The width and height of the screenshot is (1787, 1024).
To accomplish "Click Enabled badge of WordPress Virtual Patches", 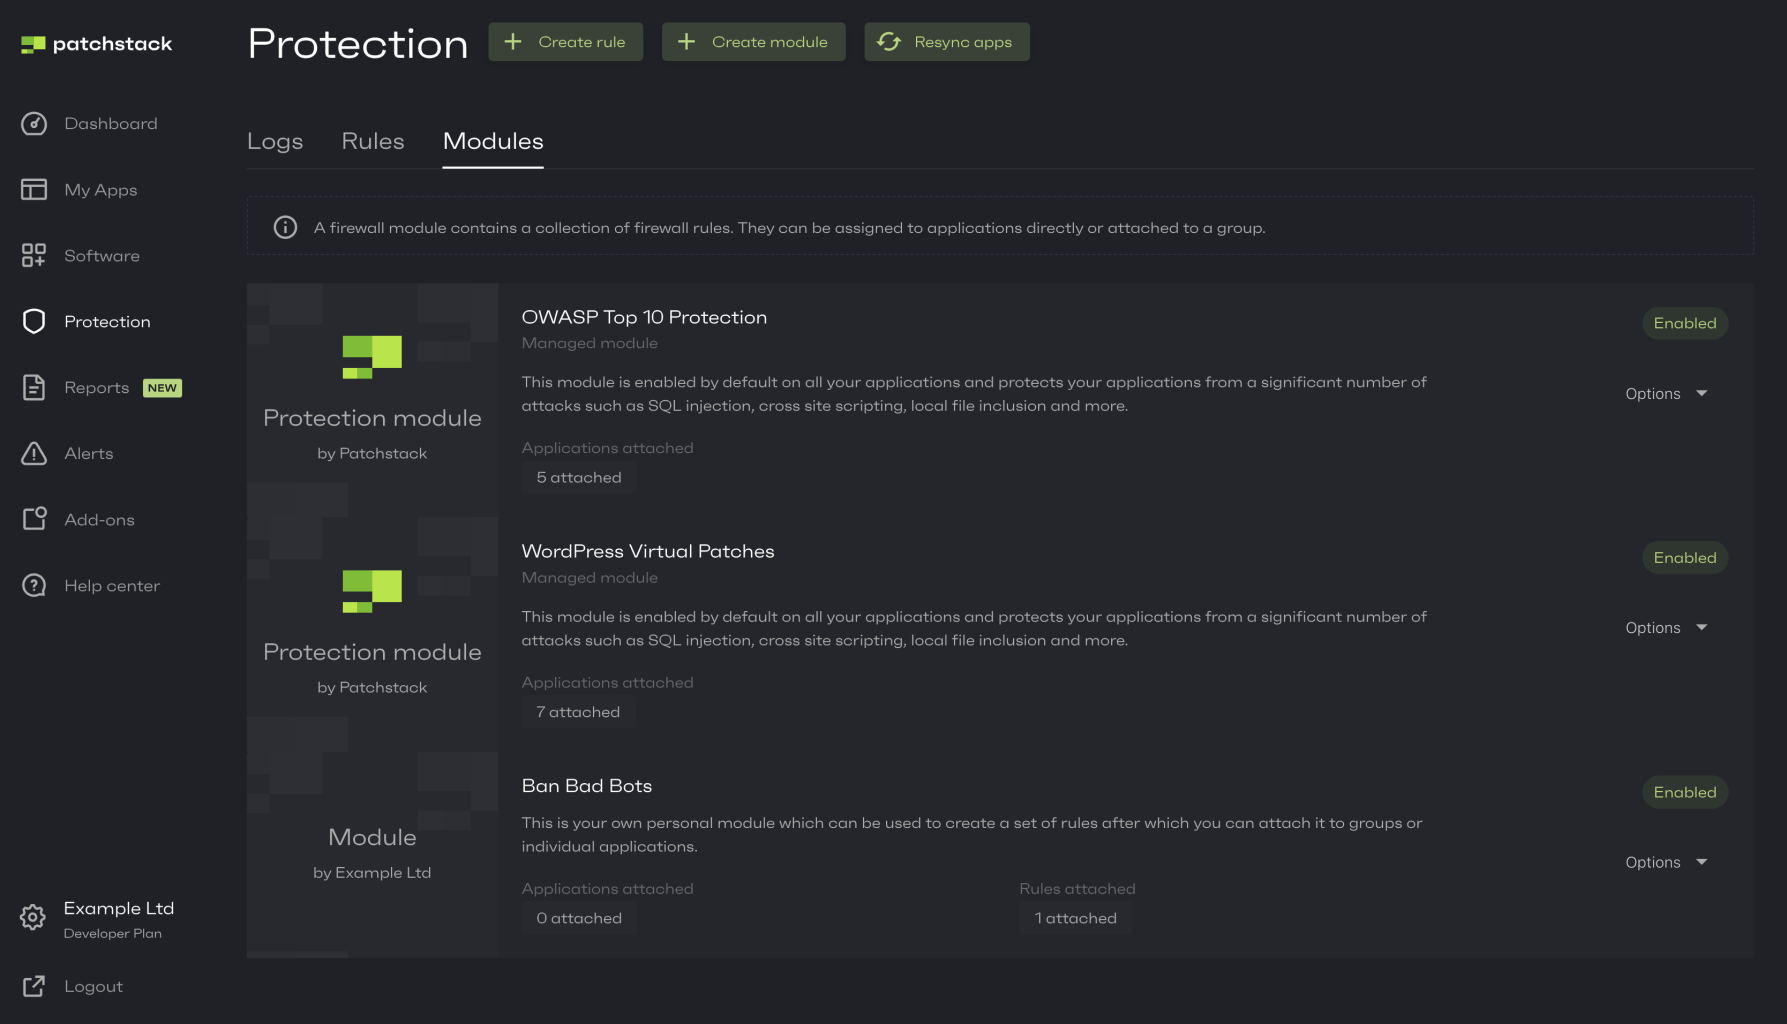I will (1685, 558).
